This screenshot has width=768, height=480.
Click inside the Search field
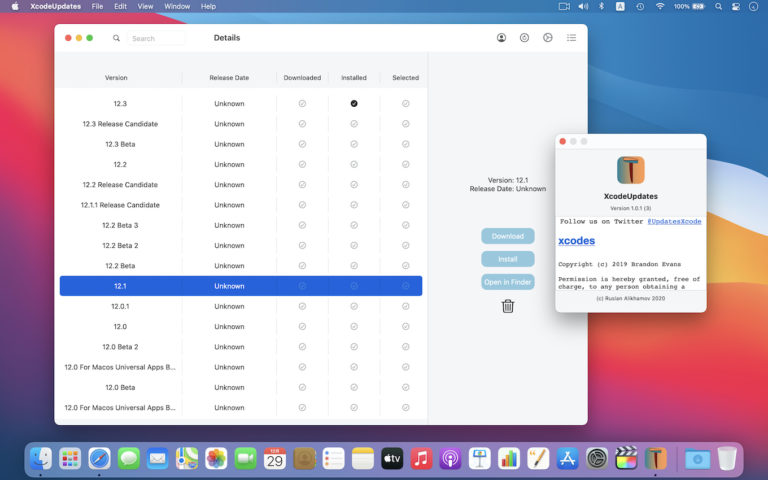click(x=156, y=38)
